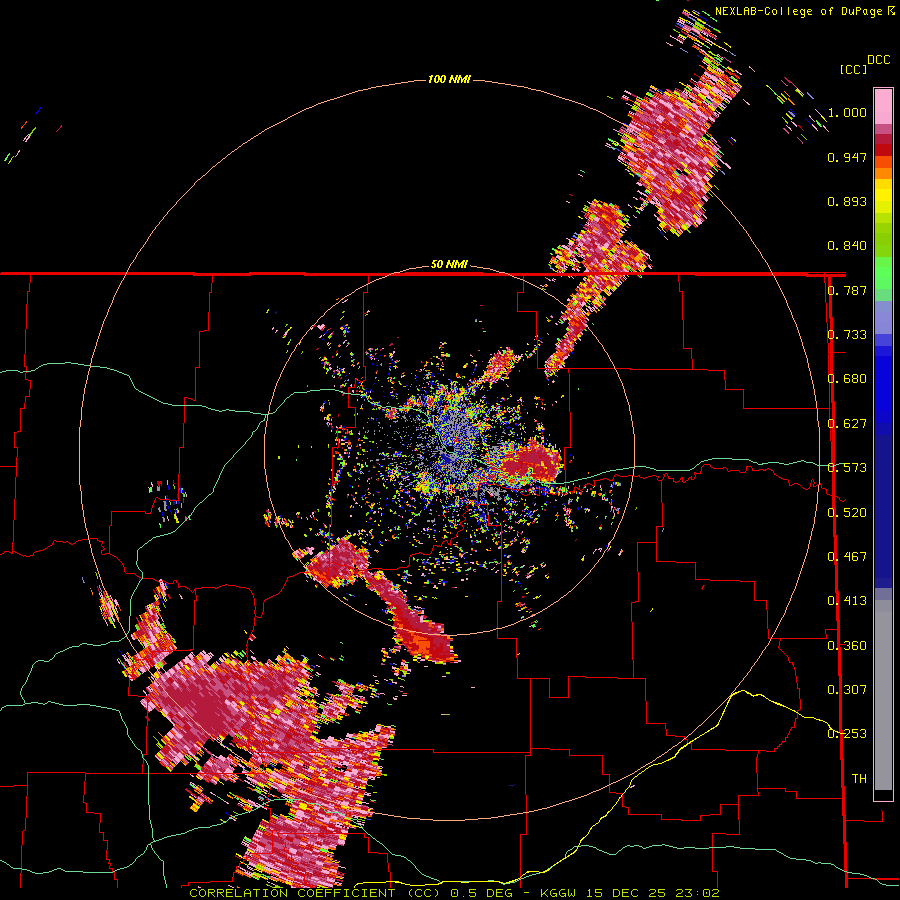Click the TH label on the color scale
The height and width of the screenshot is (900, 900).
pos(859,779)
